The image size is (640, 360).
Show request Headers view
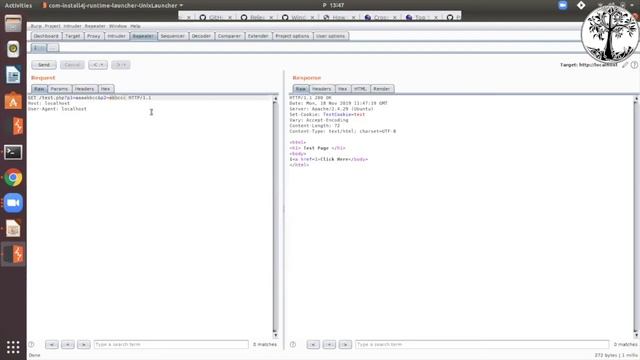coord(84,89)
